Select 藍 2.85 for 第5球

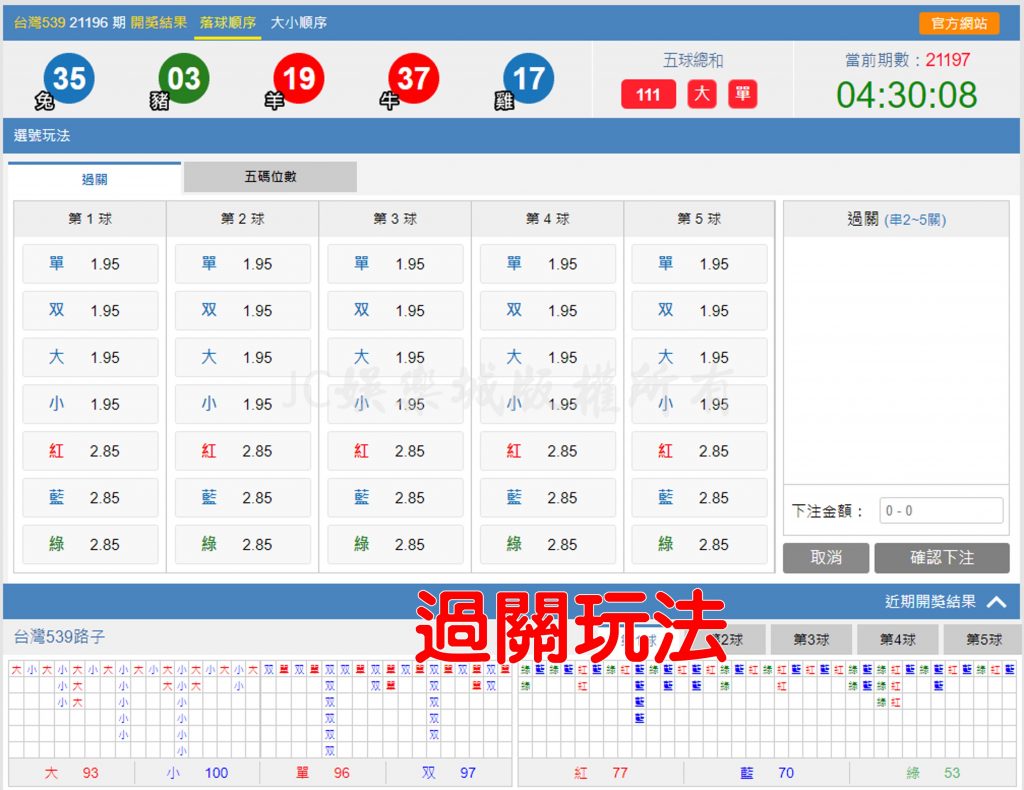(x=699, y=498)
